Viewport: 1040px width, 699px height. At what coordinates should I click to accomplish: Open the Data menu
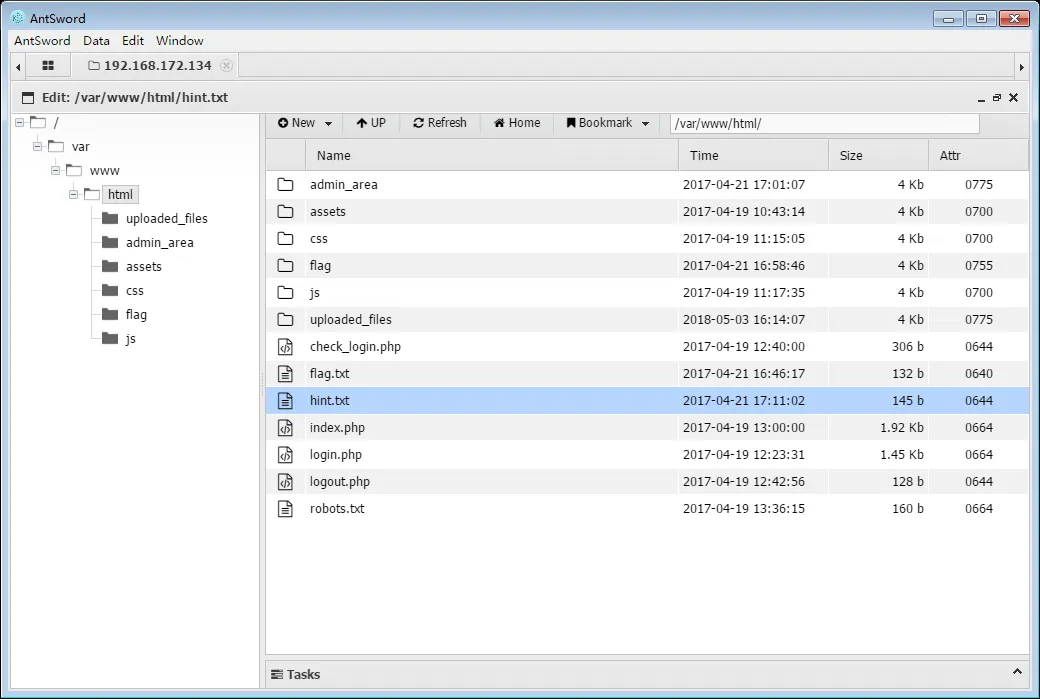(x=96, y=41)
